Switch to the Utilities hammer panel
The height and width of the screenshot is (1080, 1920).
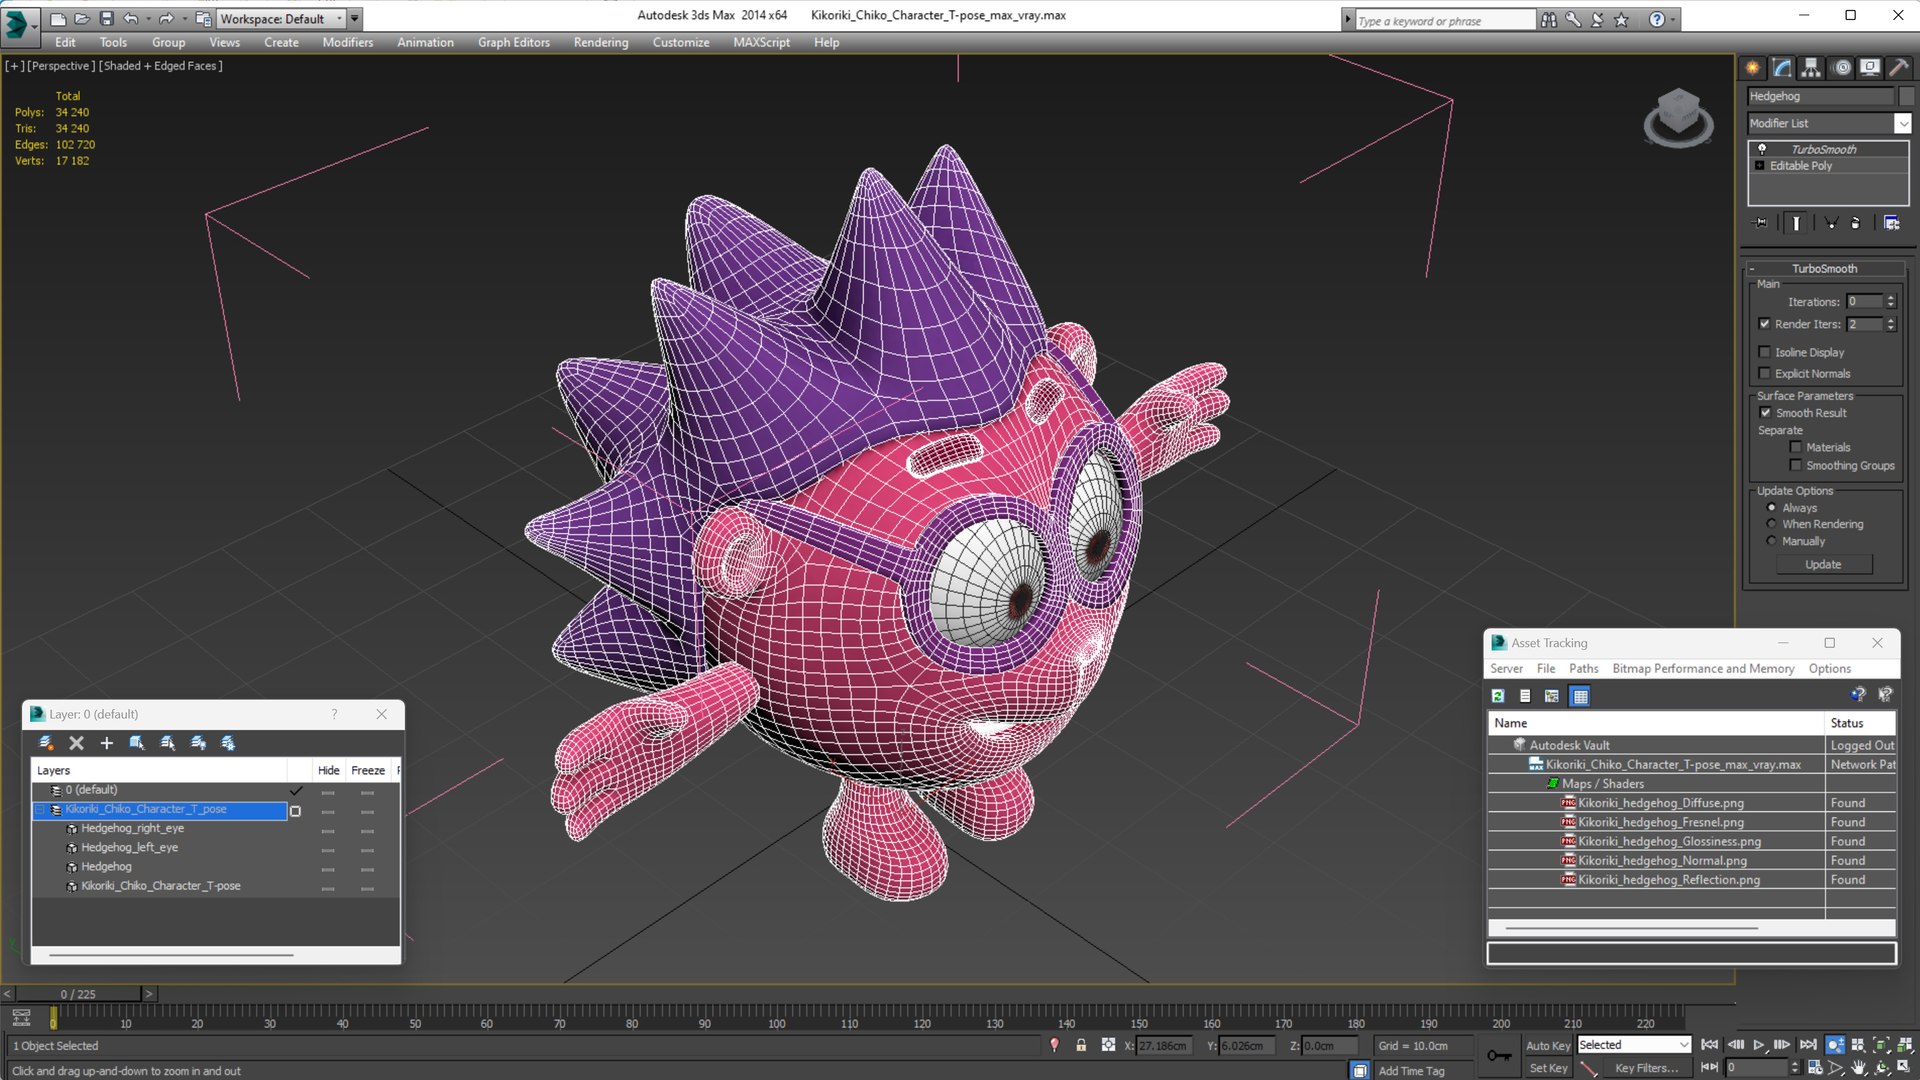pos(1899,67)
